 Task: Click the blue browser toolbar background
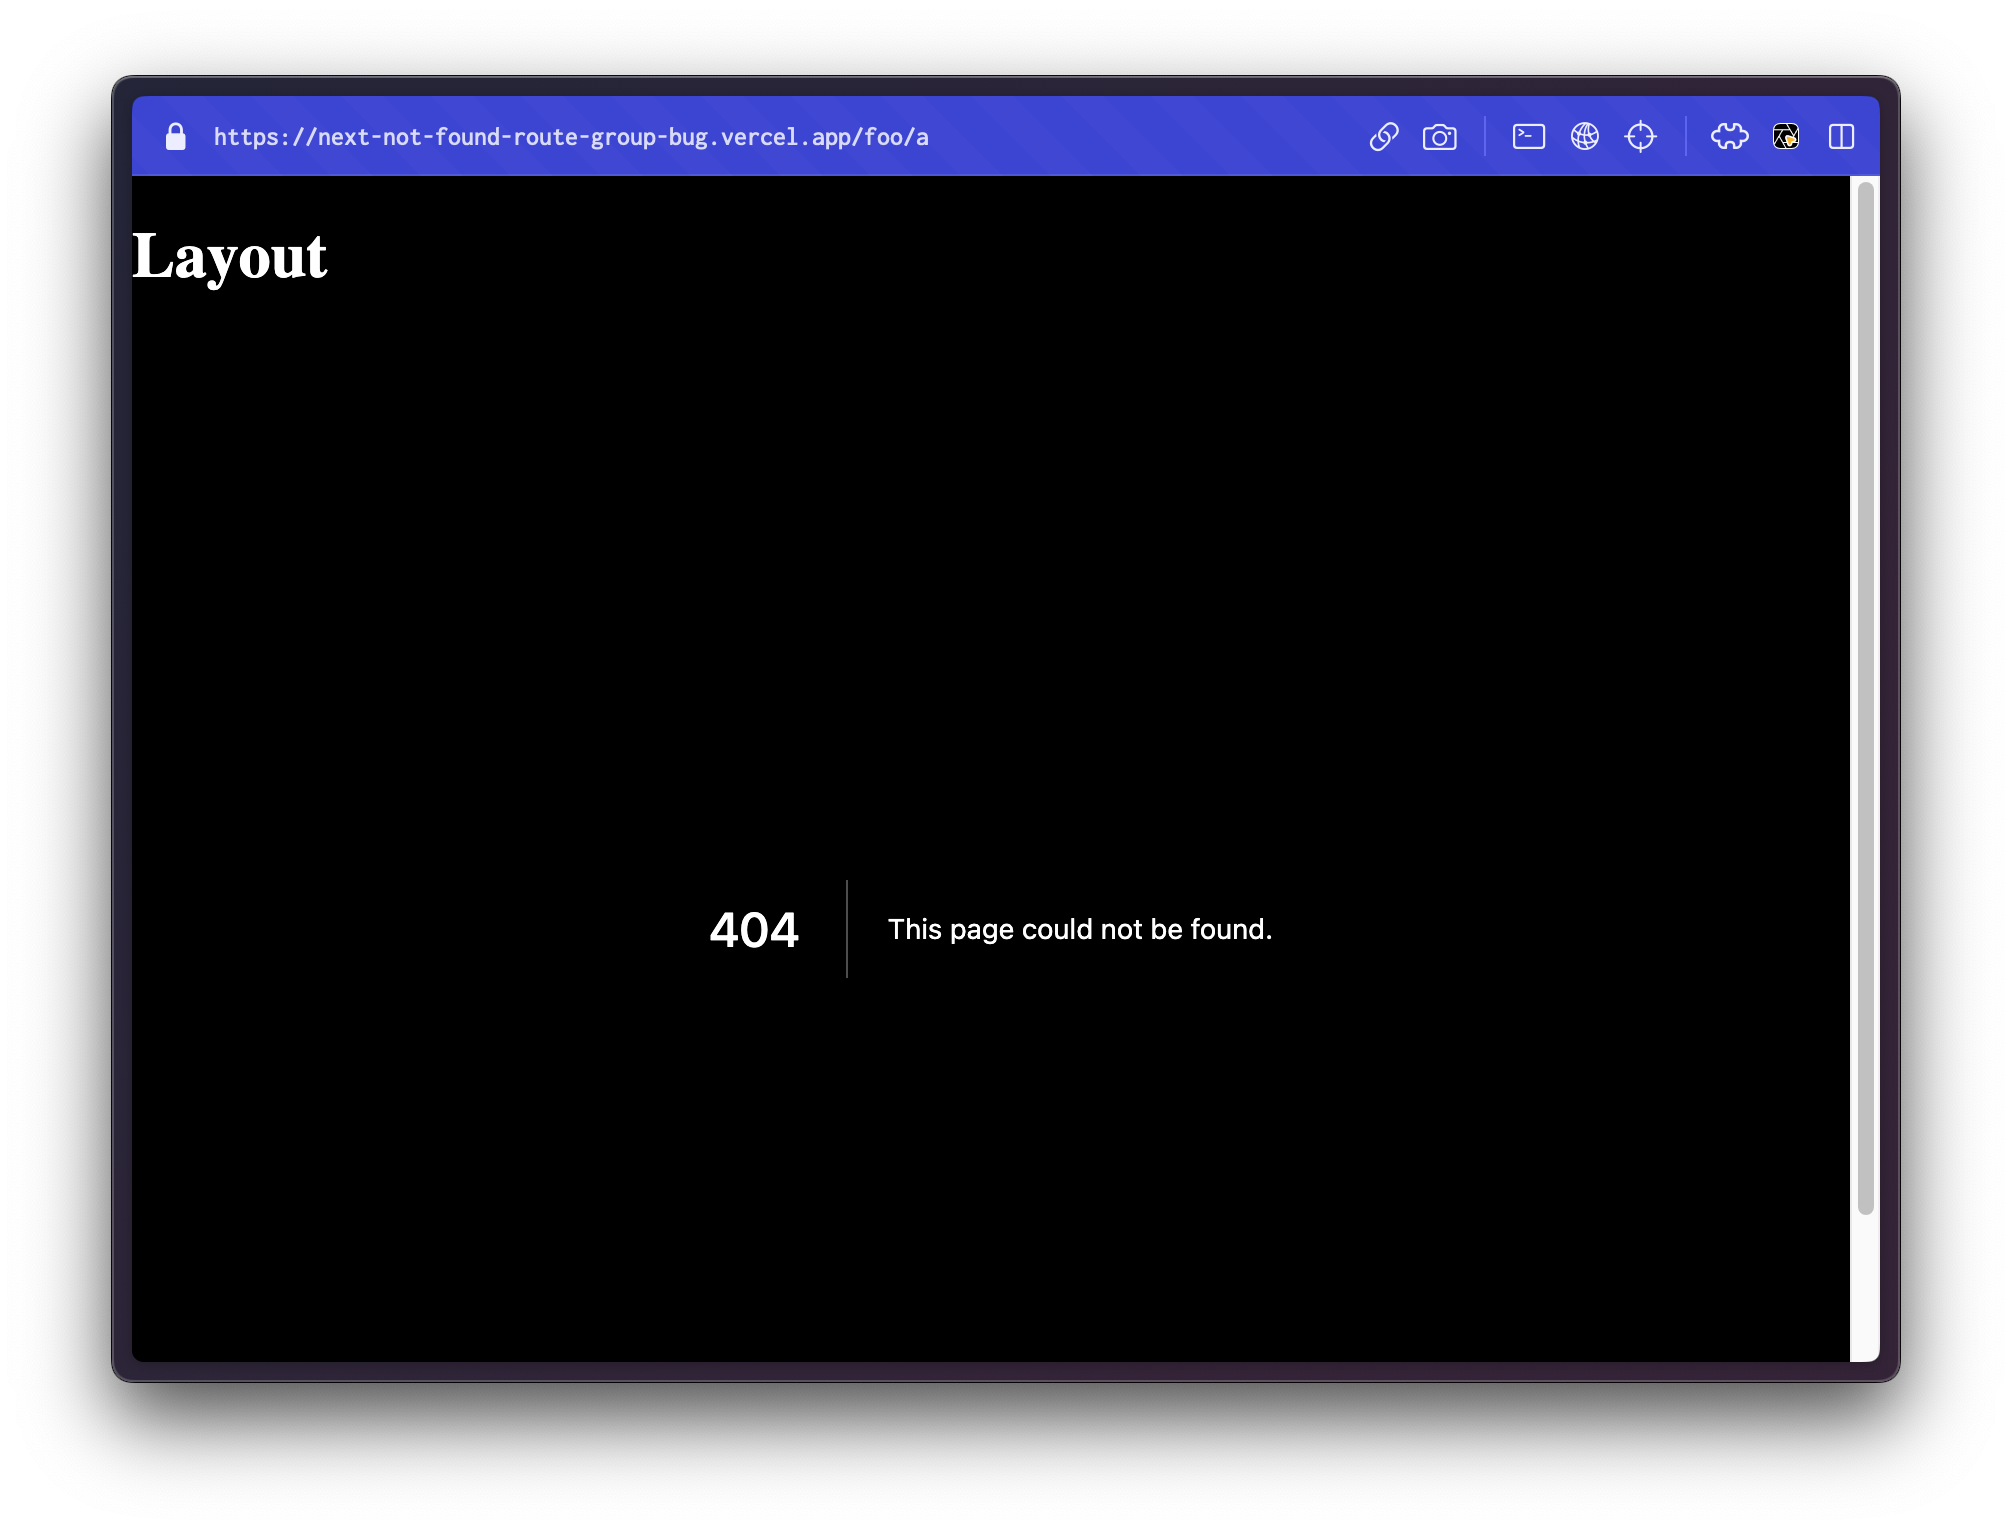(x=1150, y=136)
